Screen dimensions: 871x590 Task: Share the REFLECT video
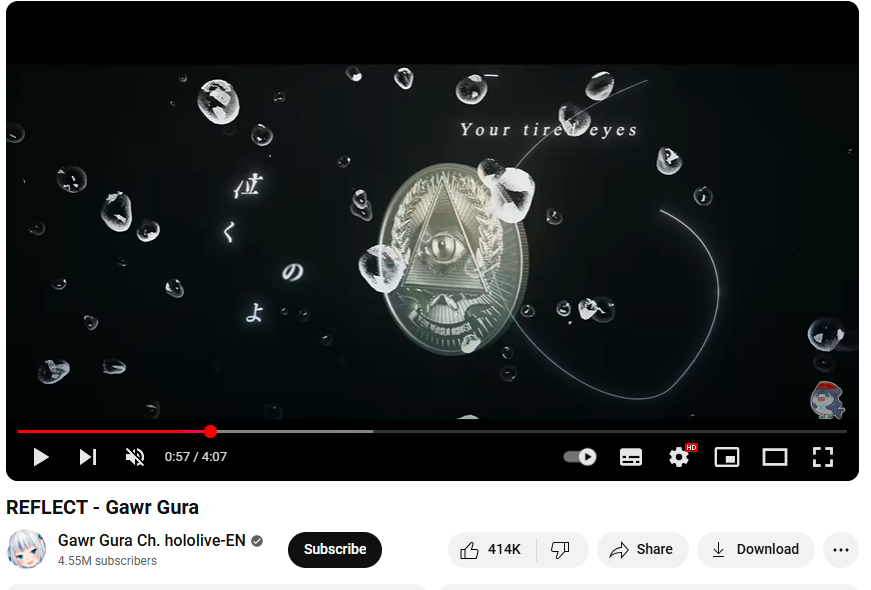click(642, 549)
